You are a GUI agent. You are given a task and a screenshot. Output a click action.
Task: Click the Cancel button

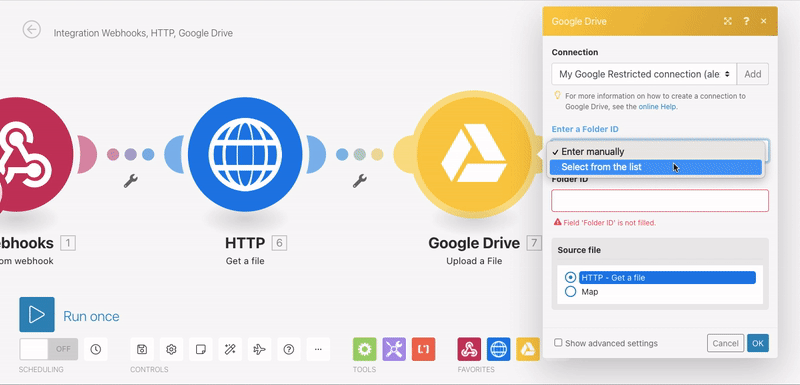tap(726, 343)
